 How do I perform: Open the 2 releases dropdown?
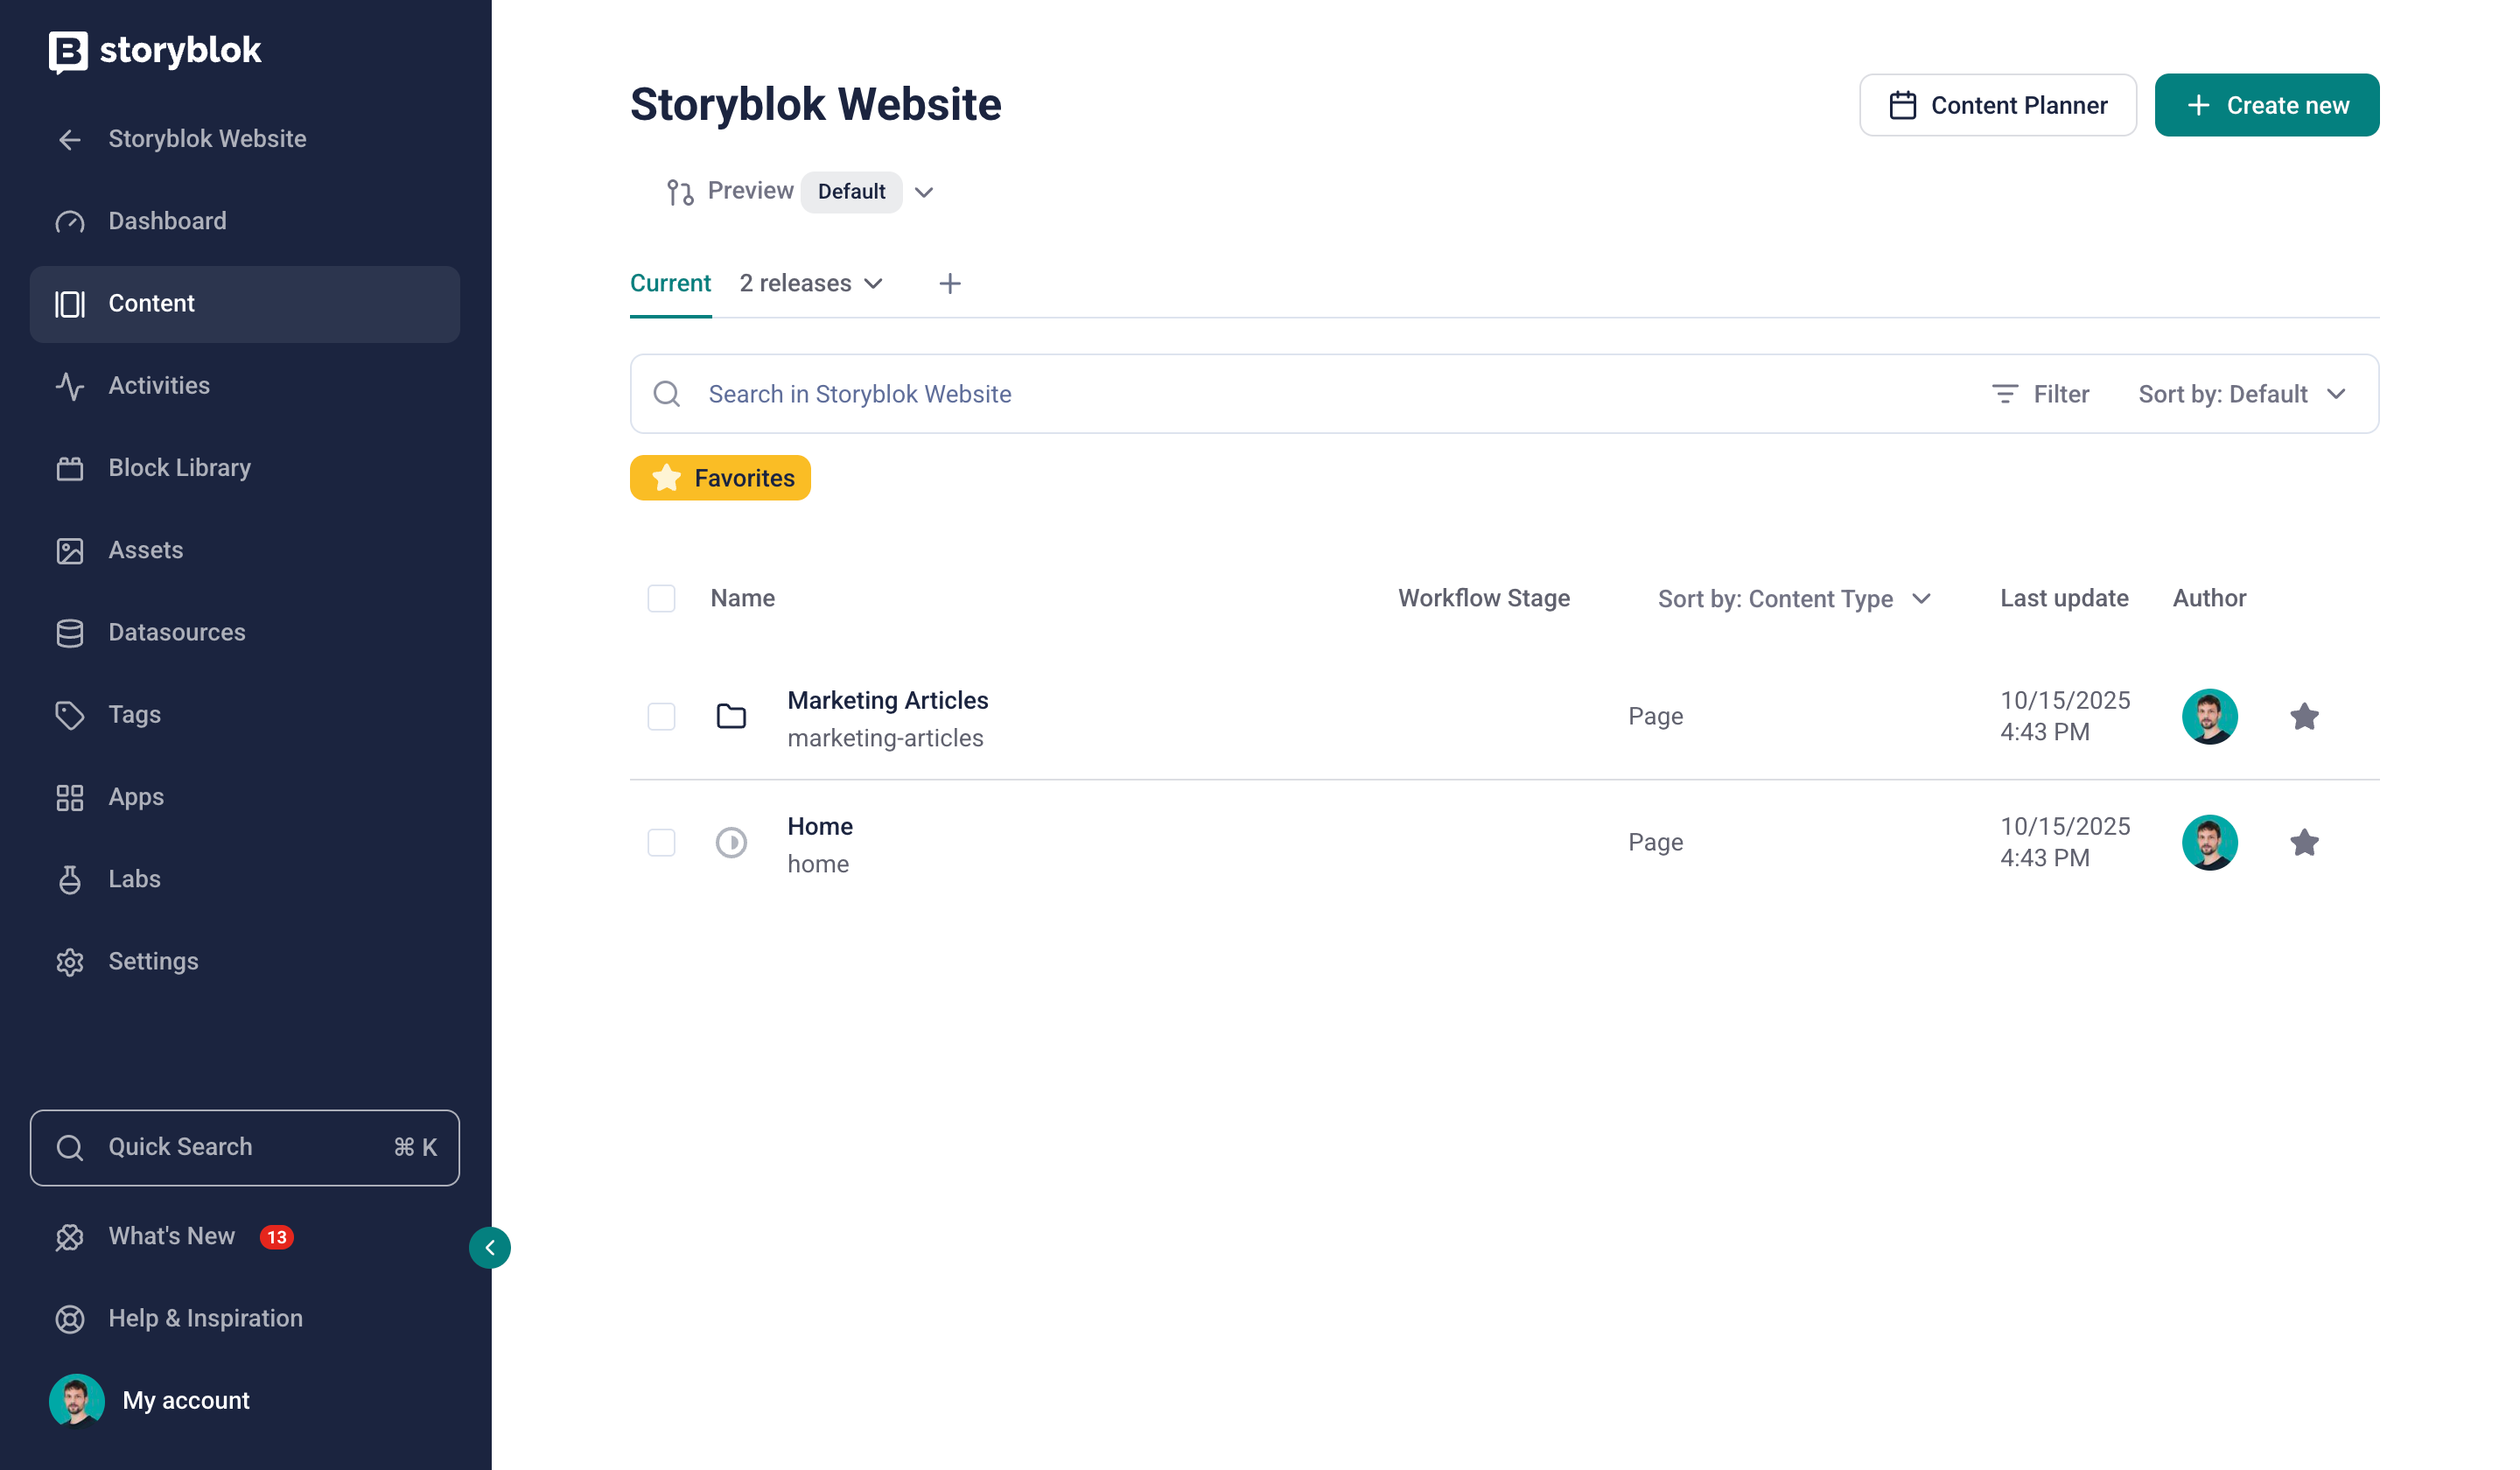coord(811,284)
